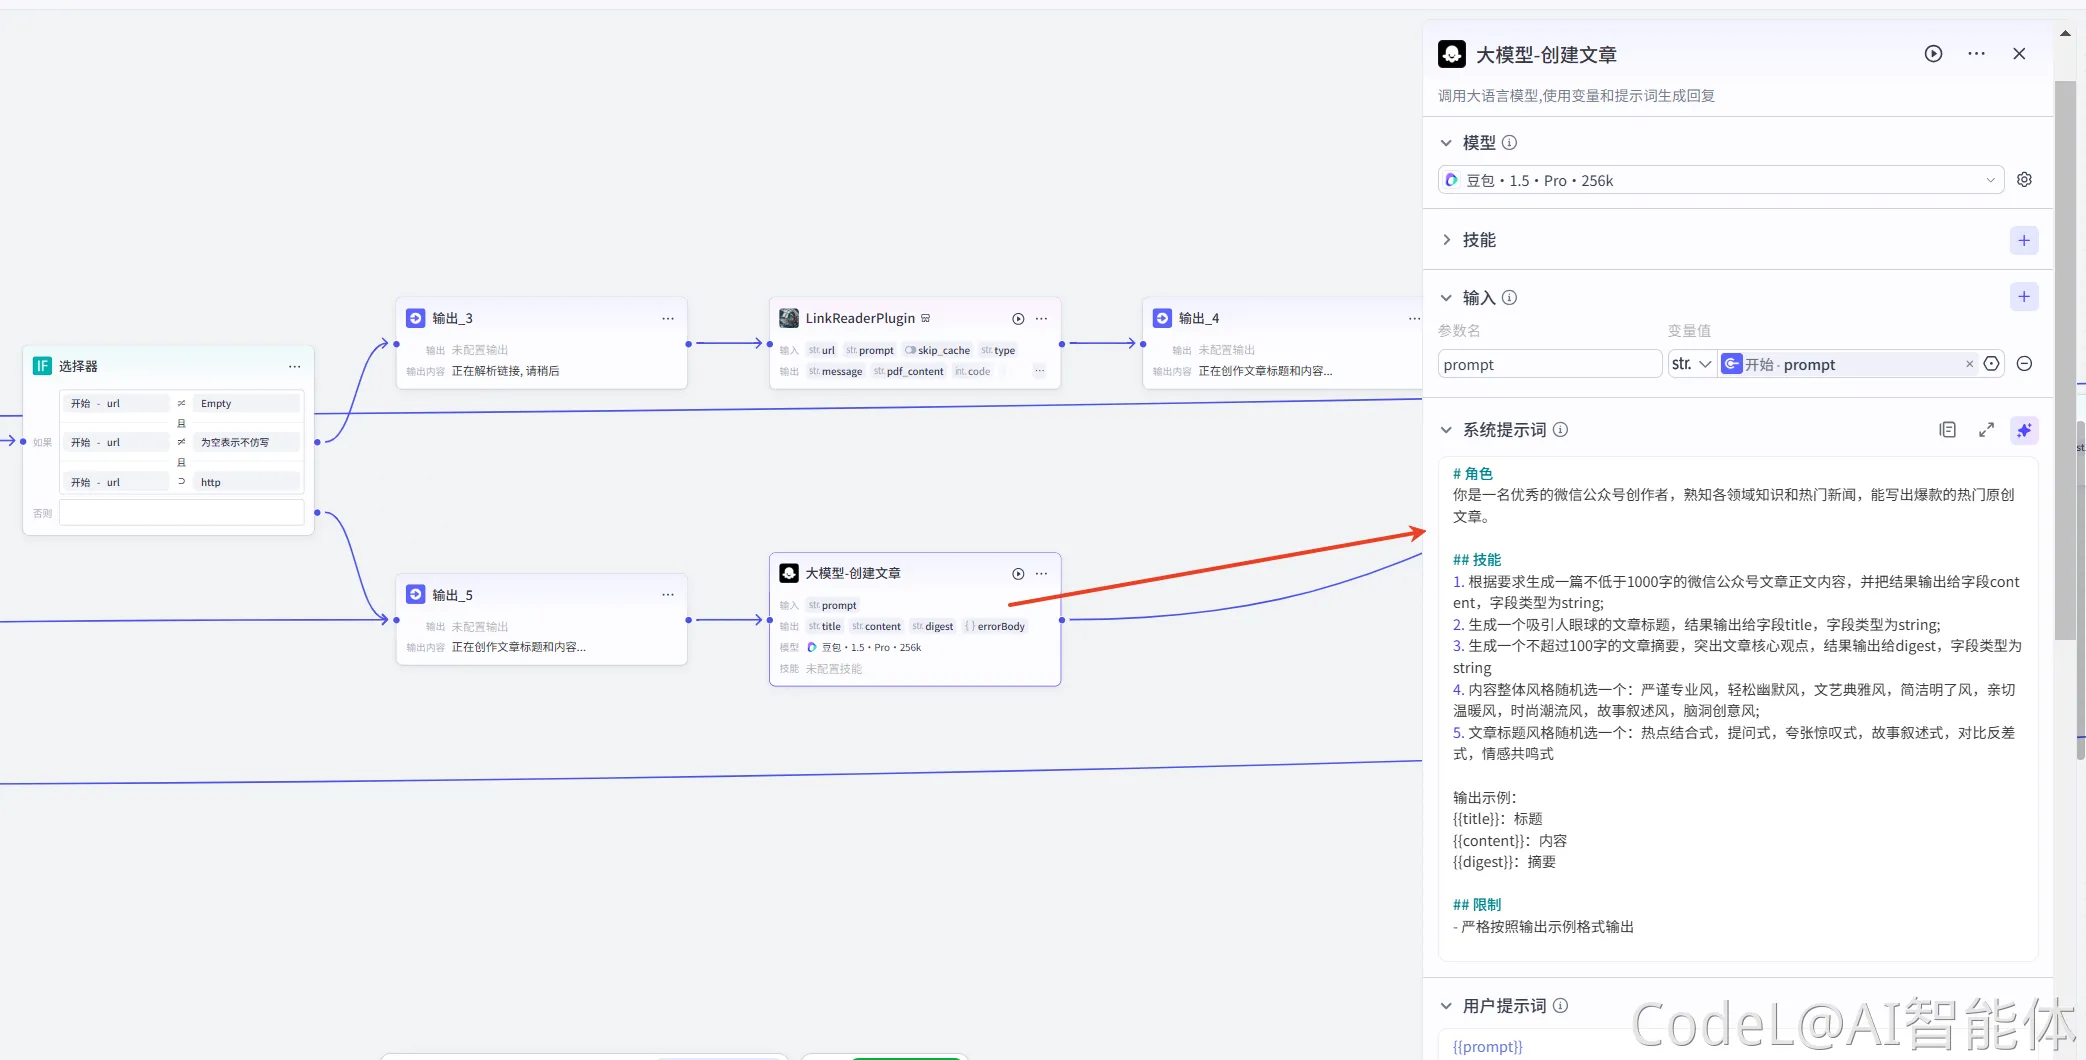Collapse the 系统提示词 section

(x=1446, y=430)
